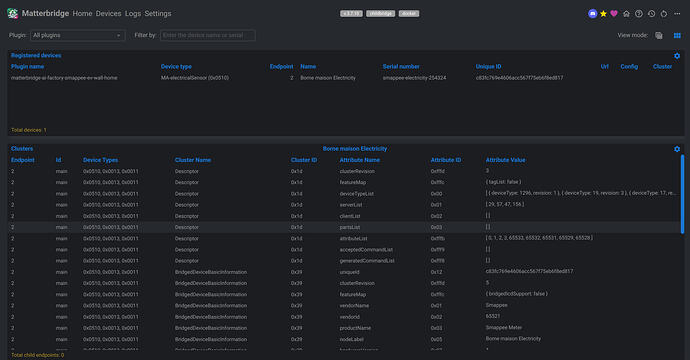Click the Device Types column header
This screenshot has height=360, width=690.
(100, 160)
